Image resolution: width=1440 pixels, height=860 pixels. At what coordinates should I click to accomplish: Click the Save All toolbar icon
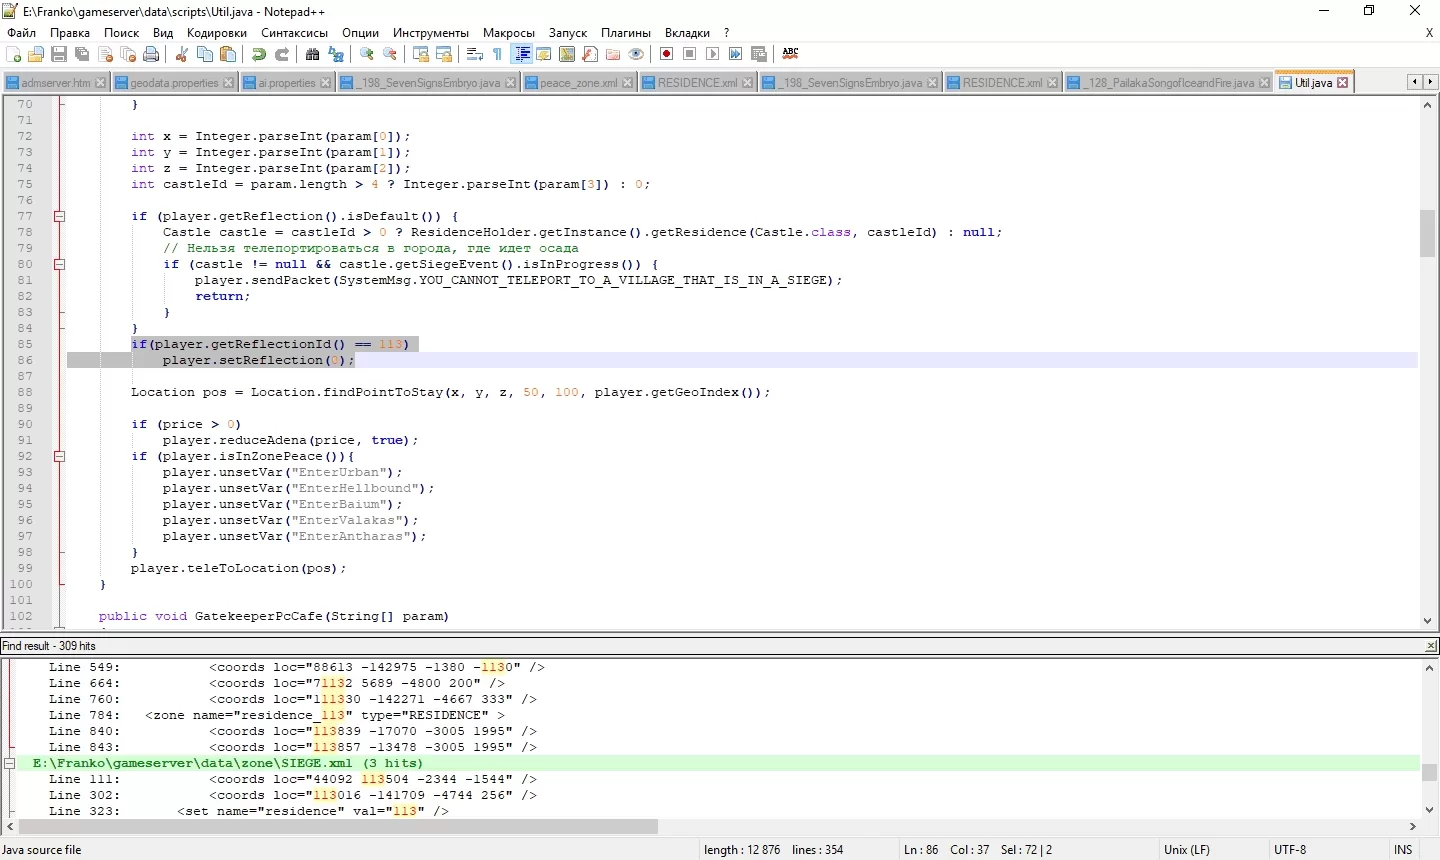(x=82, y=54)
